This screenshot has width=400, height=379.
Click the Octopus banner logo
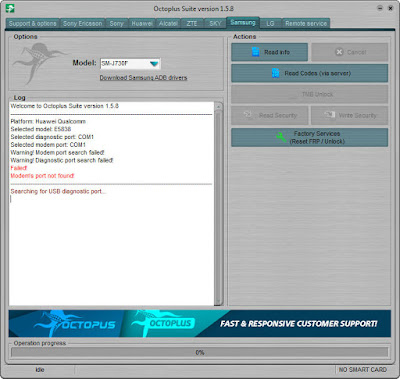75,324
